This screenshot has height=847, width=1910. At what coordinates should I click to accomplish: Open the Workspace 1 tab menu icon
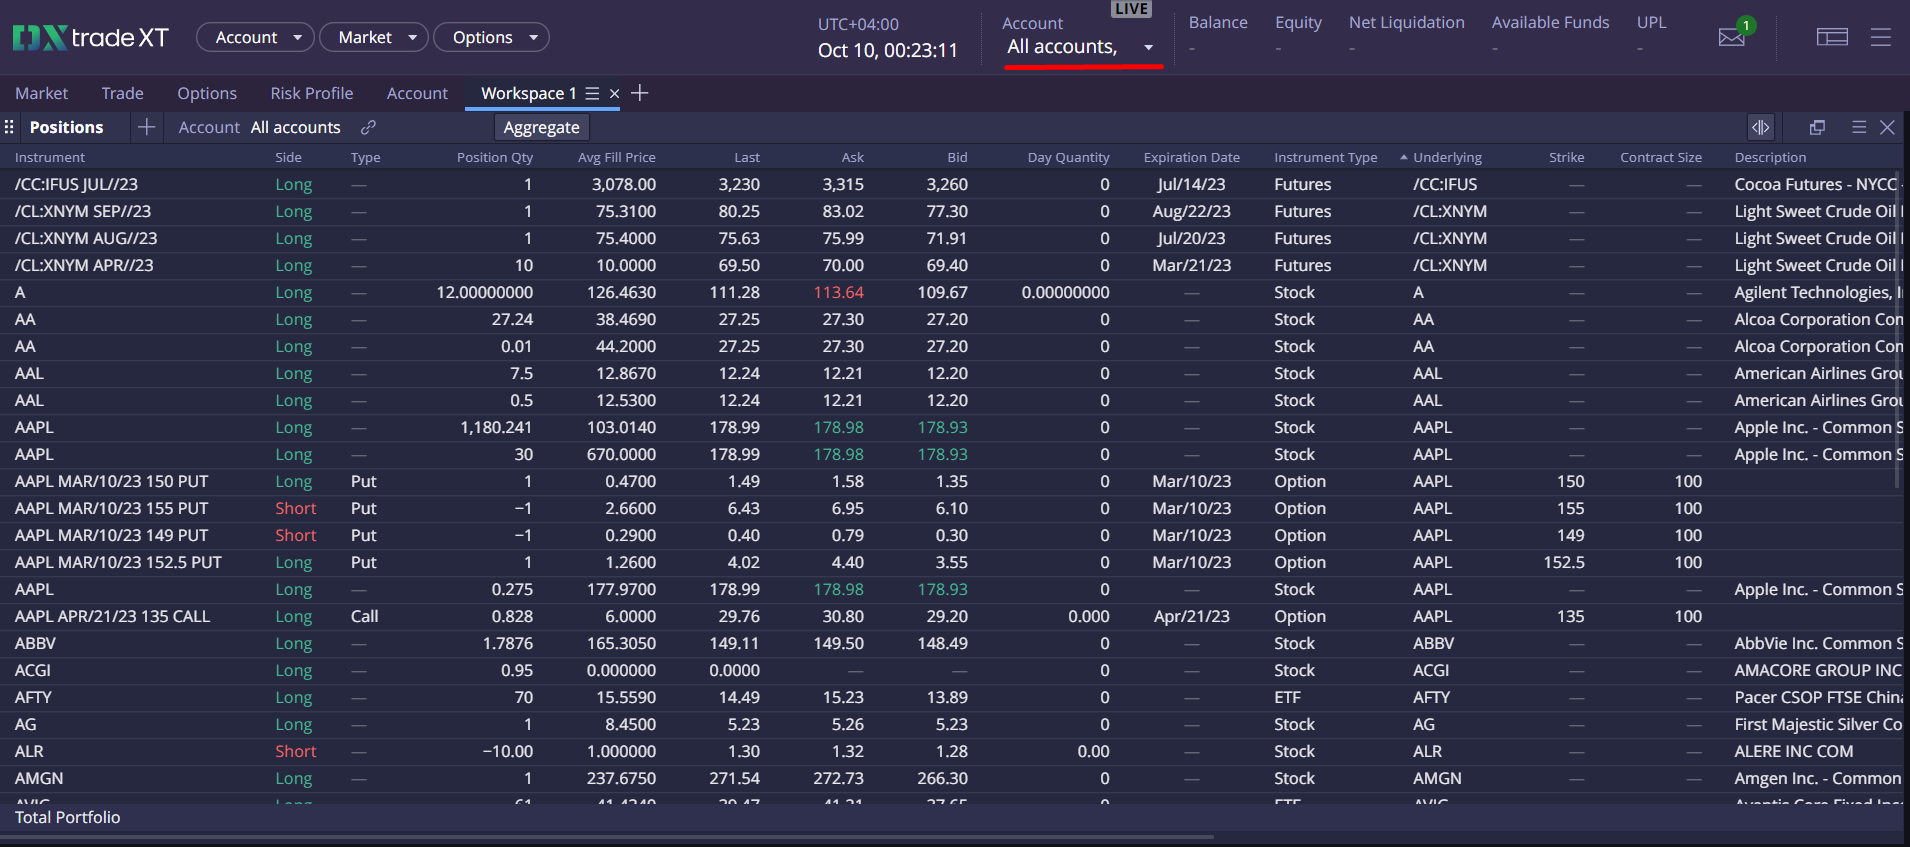tap(592, 93)
